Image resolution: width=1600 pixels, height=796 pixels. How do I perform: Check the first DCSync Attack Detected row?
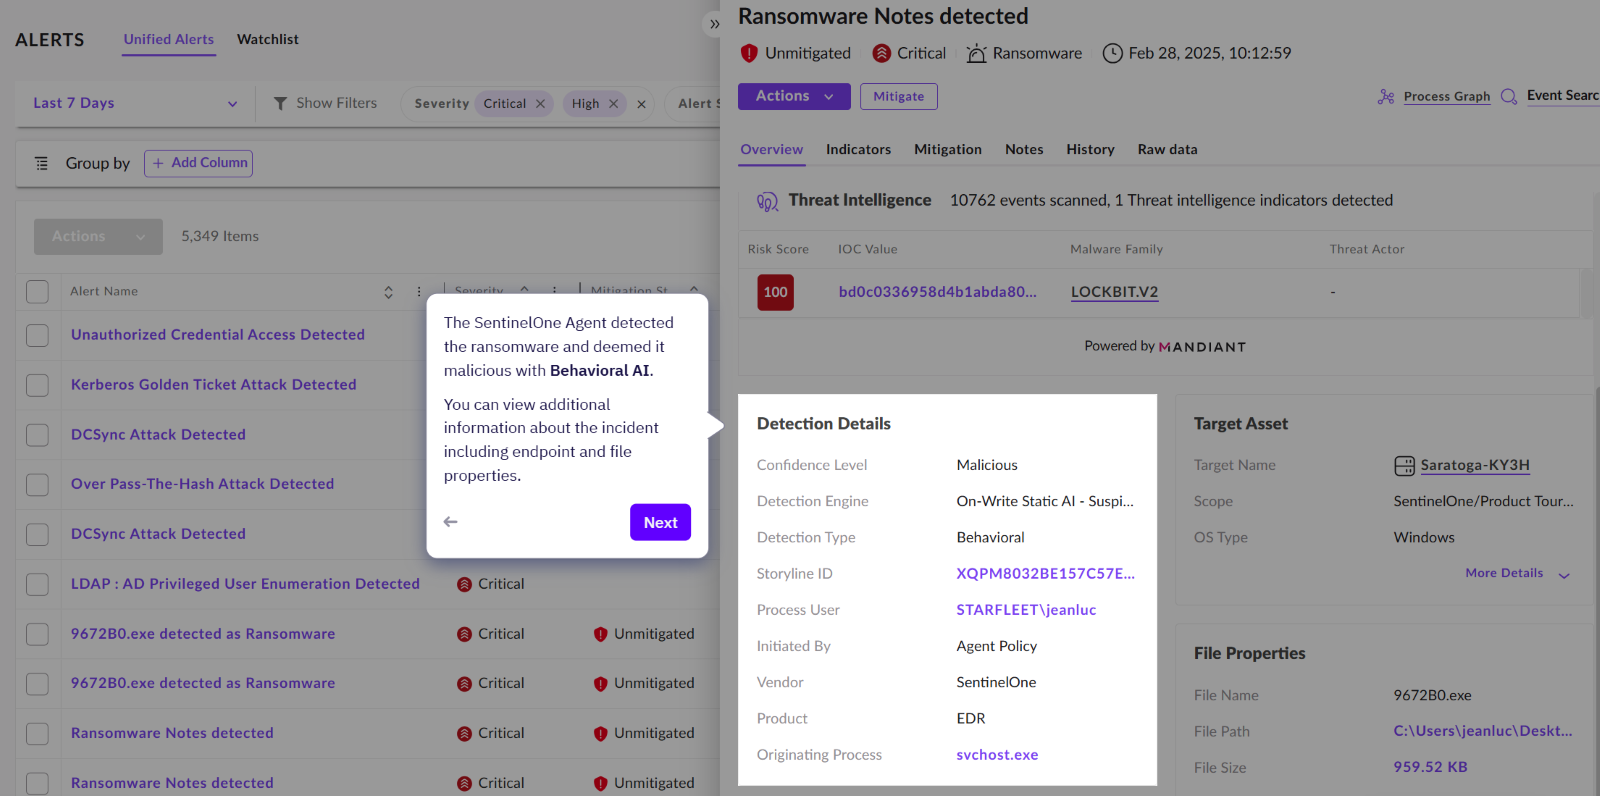37,435
